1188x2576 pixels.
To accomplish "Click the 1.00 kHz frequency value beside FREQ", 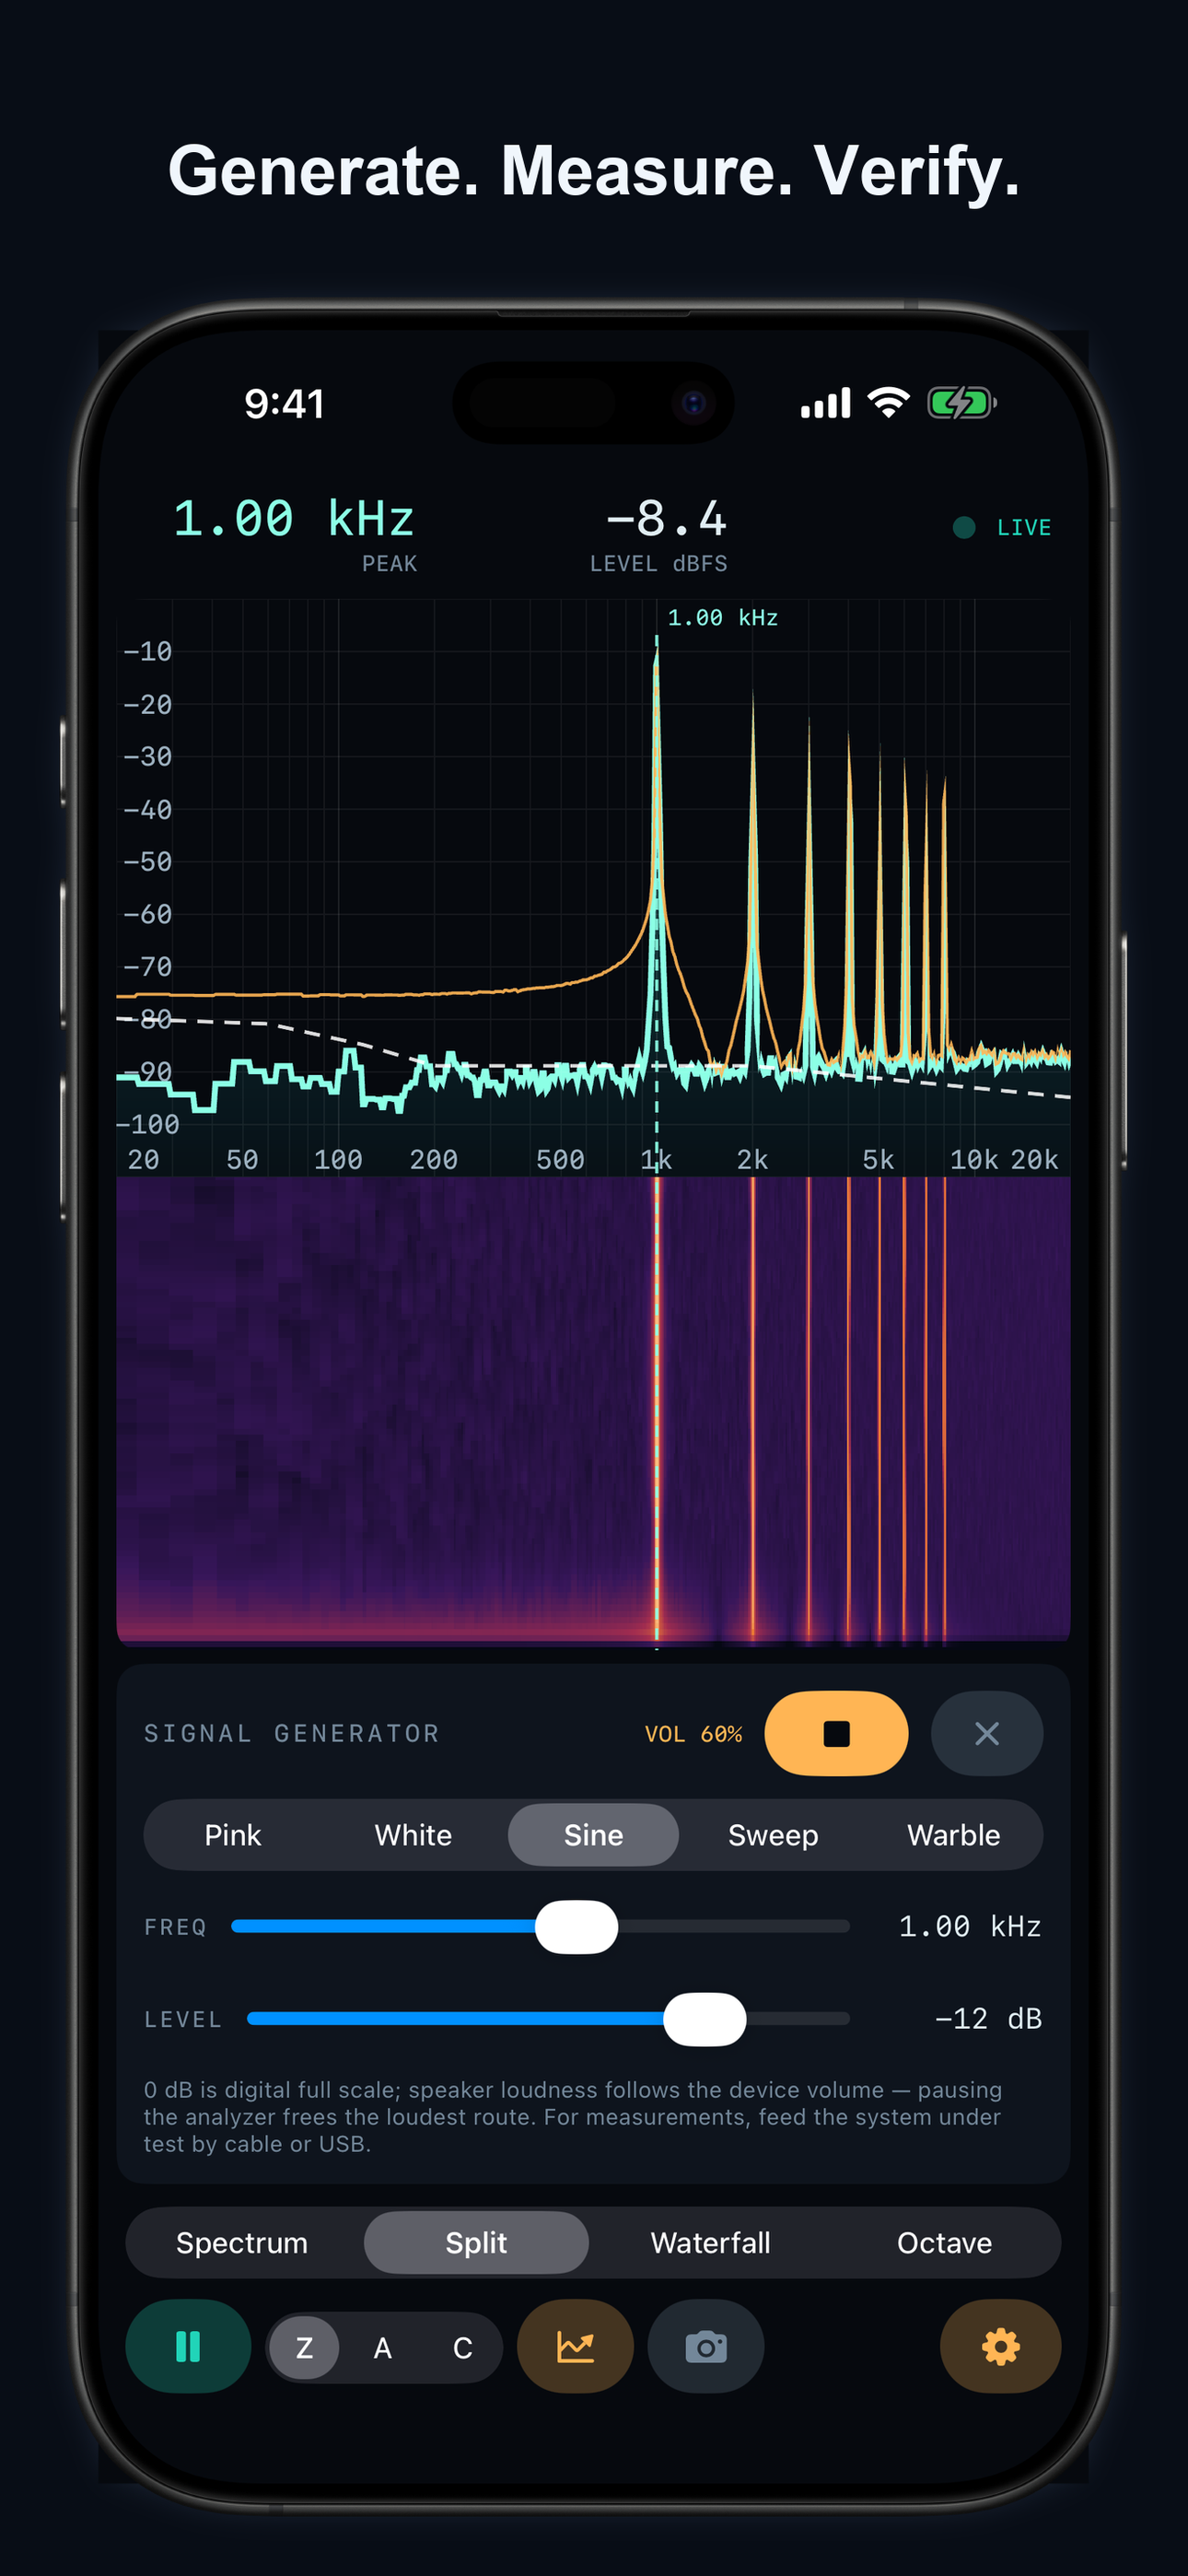I will (970, 1927).
